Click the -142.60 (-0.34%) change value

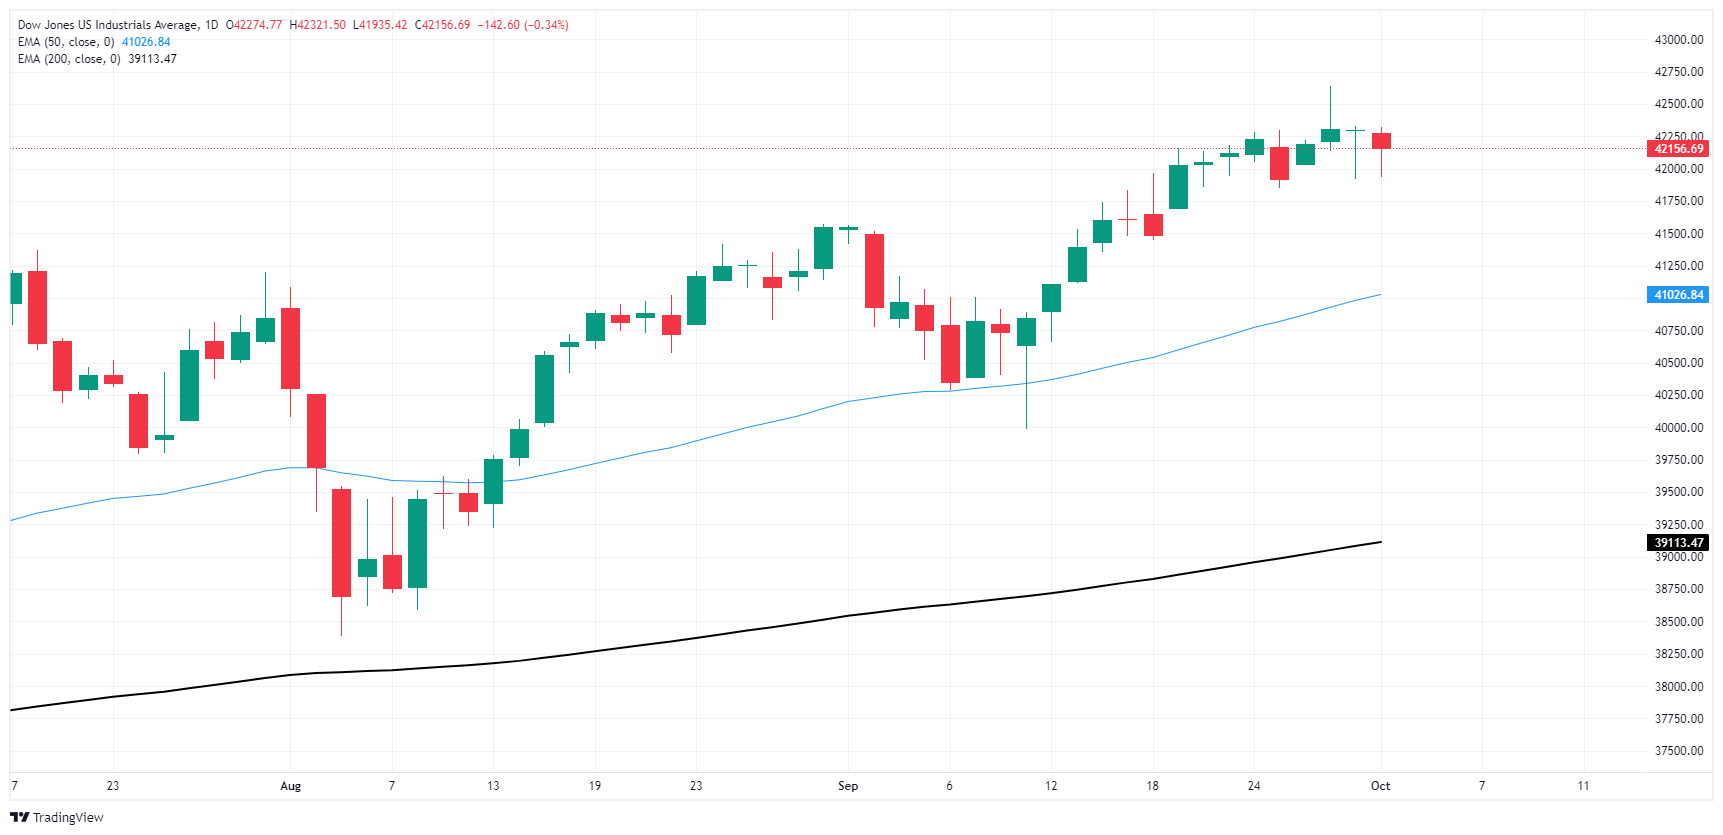(x=523, y=25)
